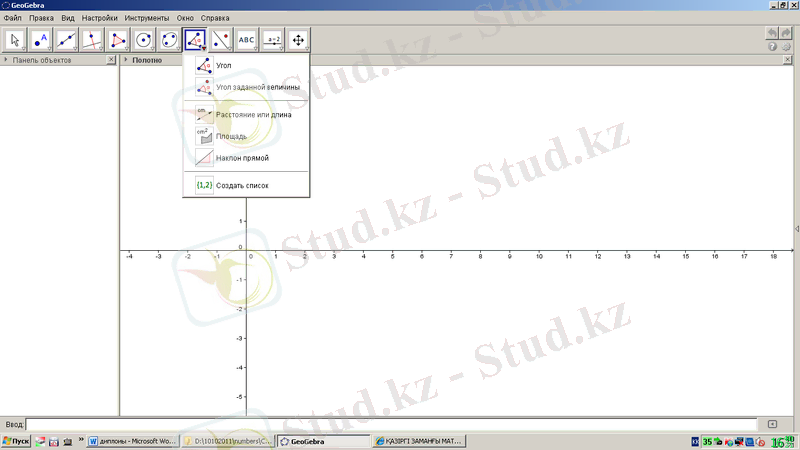The height and width of the screenshot is (450, 800).
Task: Close the Панель объектов panel
Action: 111,60
